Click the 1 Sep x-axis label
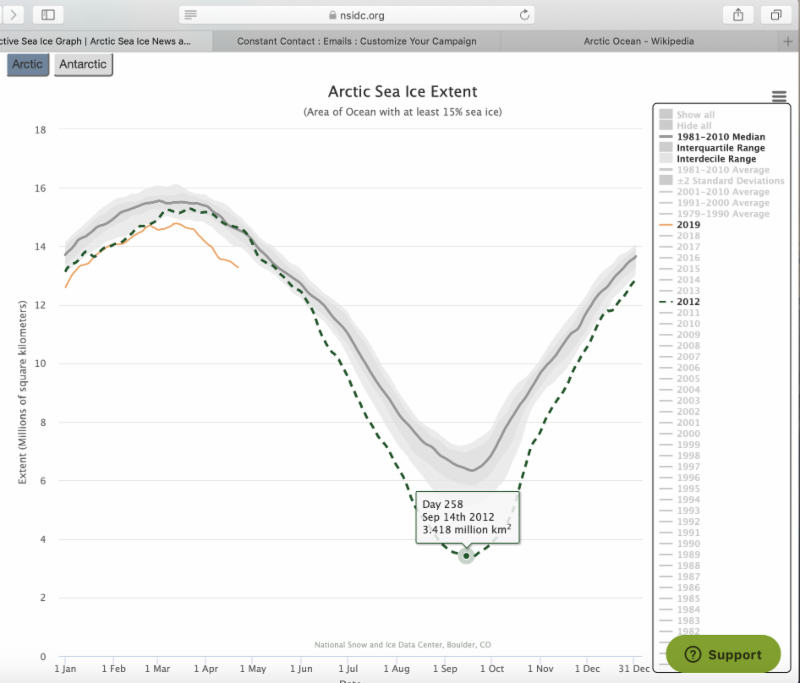 (x=445, y=669)
